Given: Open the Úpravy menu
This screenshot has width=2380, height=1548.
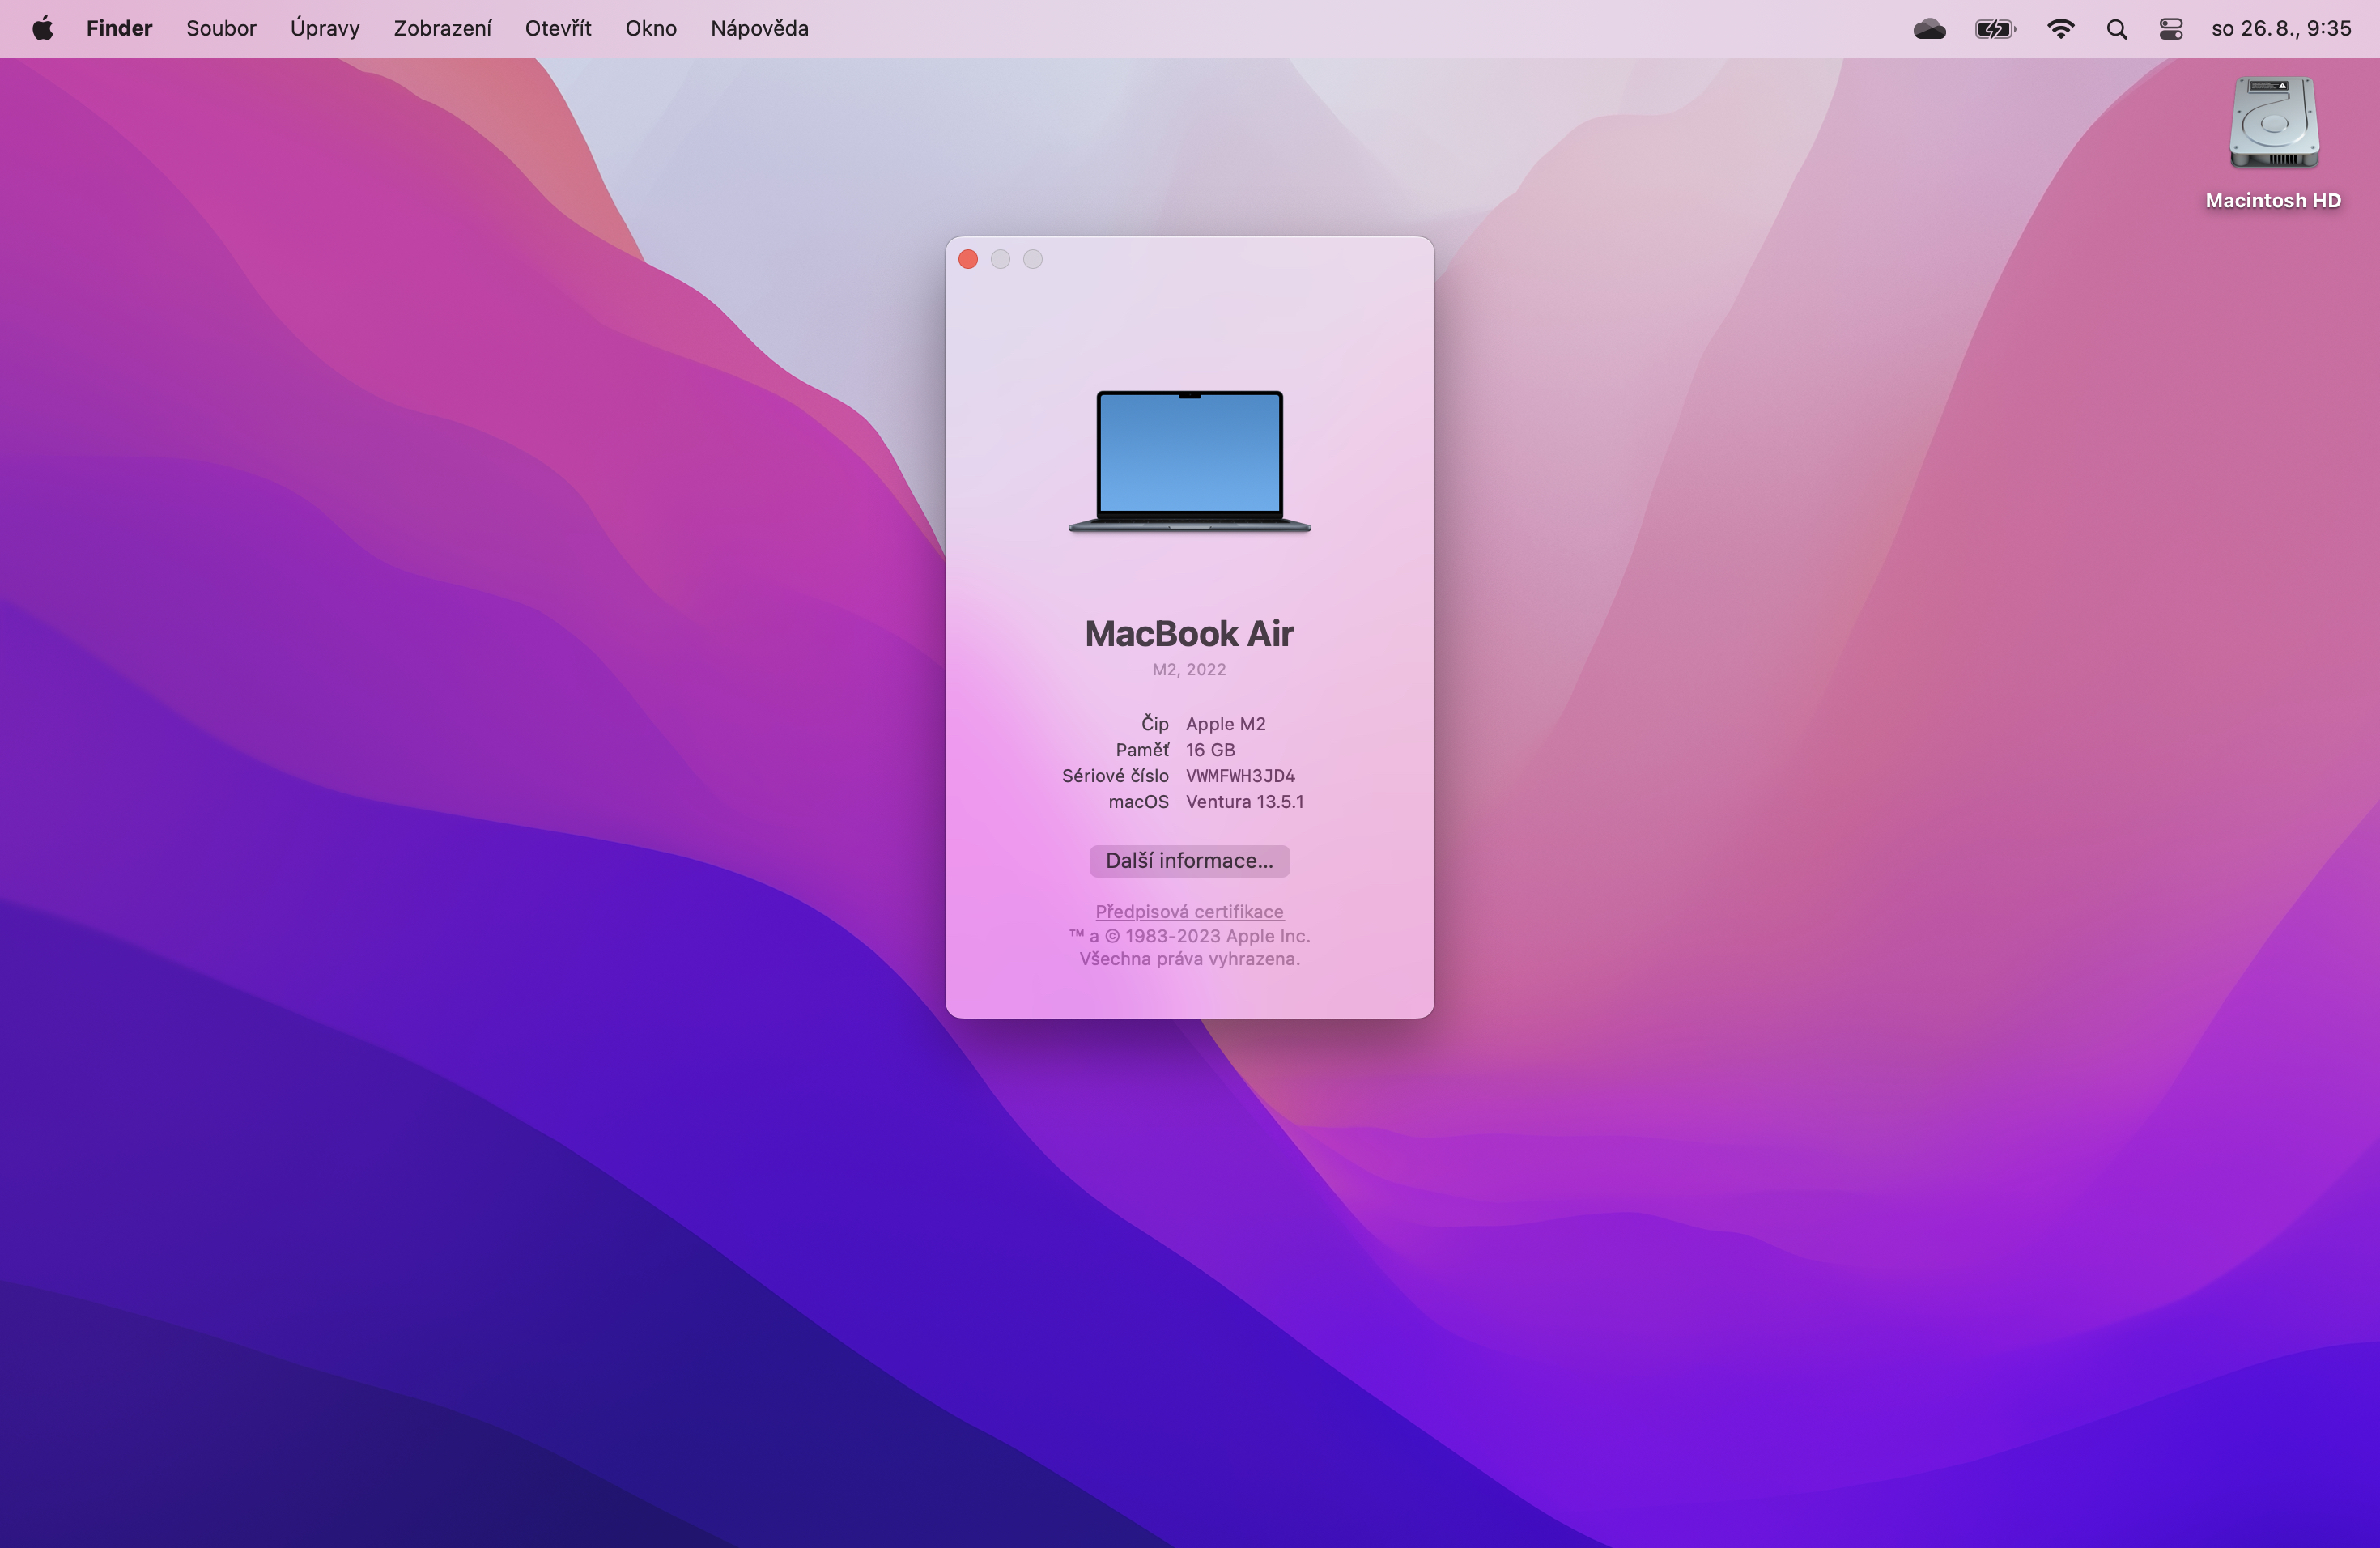Looking at the screenshot, I should (x=324, y=28).
